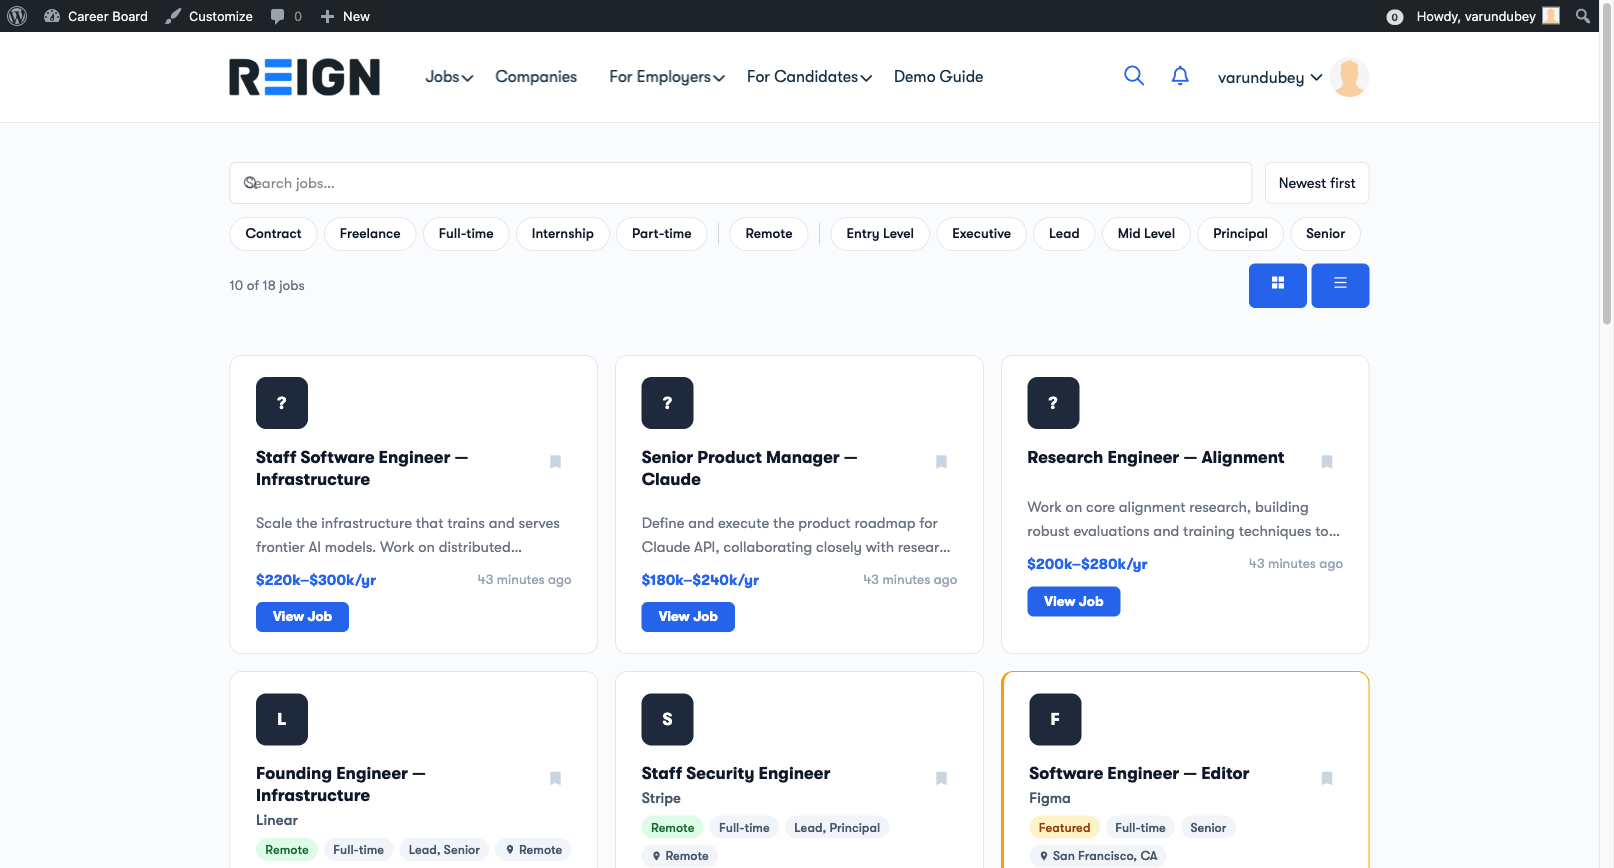Screen dimensions: 1614x868
Task: Bookmark Founding Engineer Infrastructure job
Action: 555,778
